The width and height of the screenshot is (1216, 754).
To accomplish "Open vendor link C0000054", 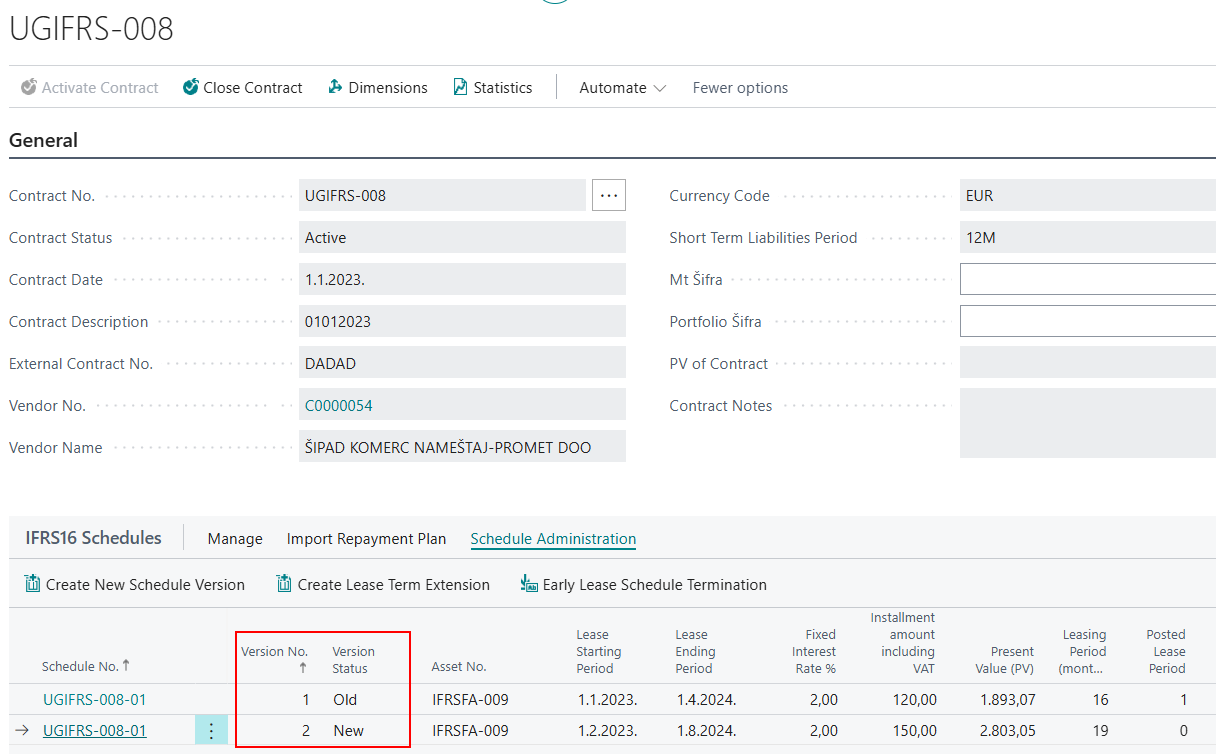I will [x=339, y=405].
